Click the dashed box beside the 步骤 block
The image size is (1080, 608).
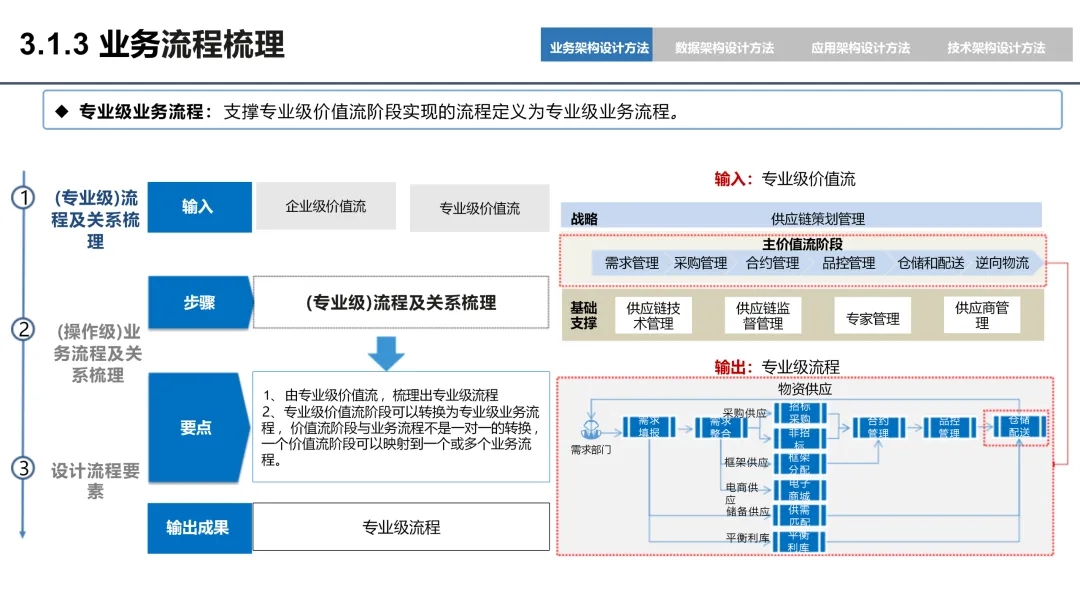[x=401, y=302]
